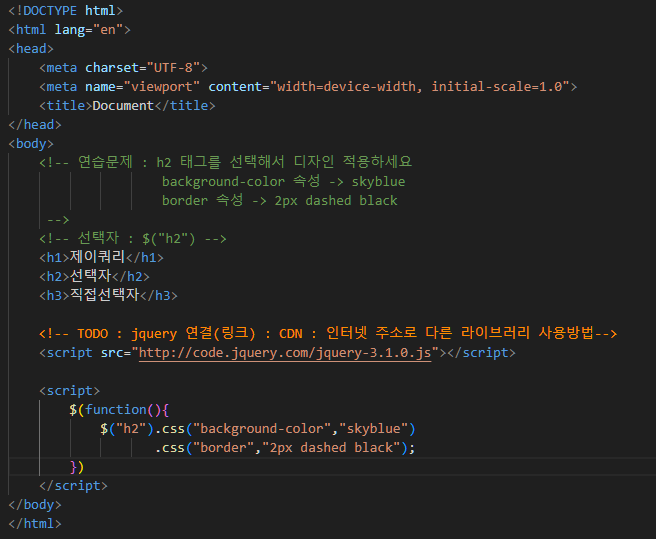Click the lang="en" attribute text
The width and height of the screenshot is (656, 539).
[89, 30]
